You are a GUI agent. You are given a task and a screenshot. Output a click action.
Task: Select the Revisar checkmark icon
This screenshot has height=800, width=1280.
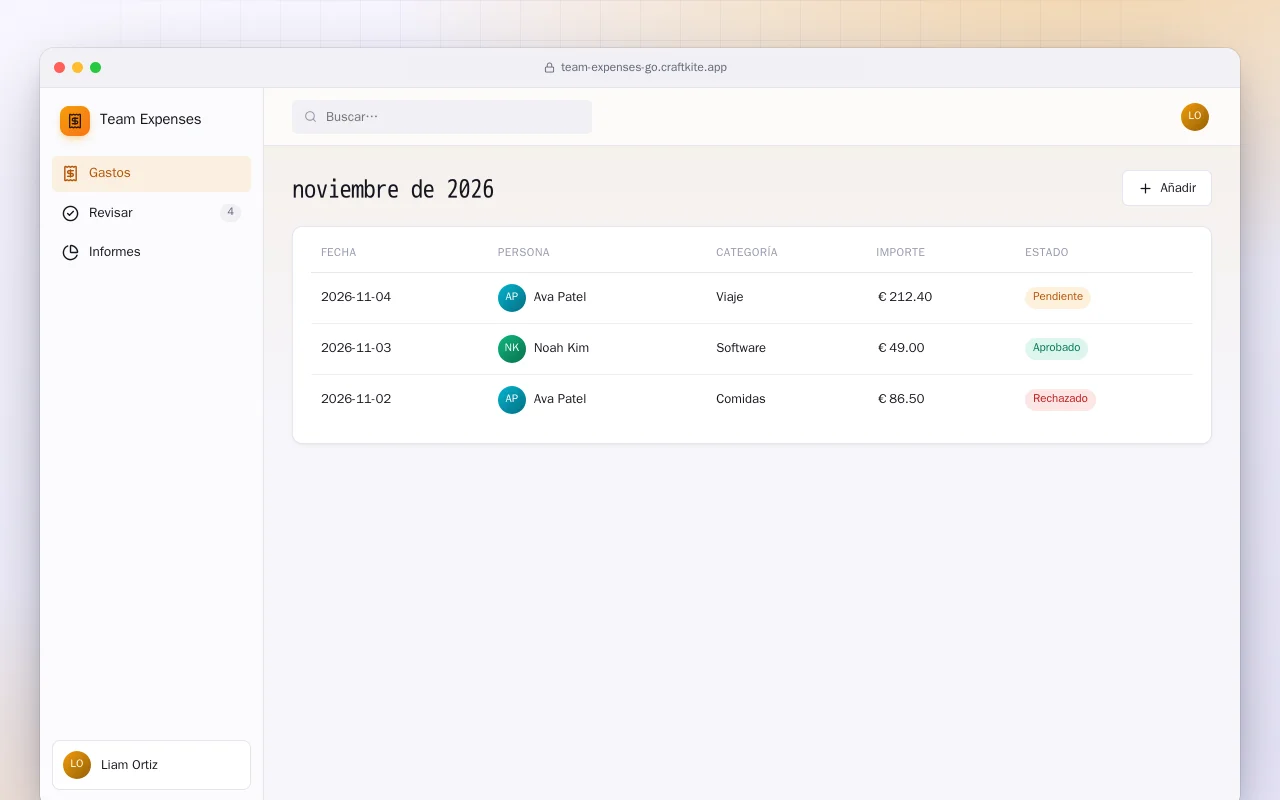click(x=70, y=213)
